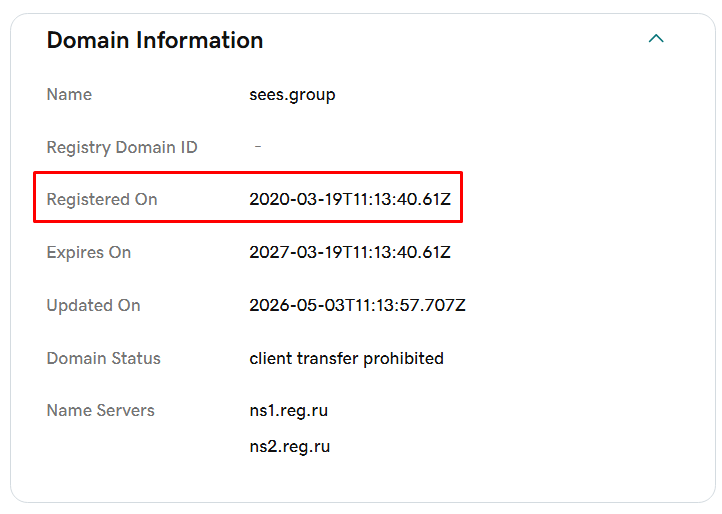Select the Domain Status label
The width and height of the screenshot is (722, 514).
click(x=104, y=358)
